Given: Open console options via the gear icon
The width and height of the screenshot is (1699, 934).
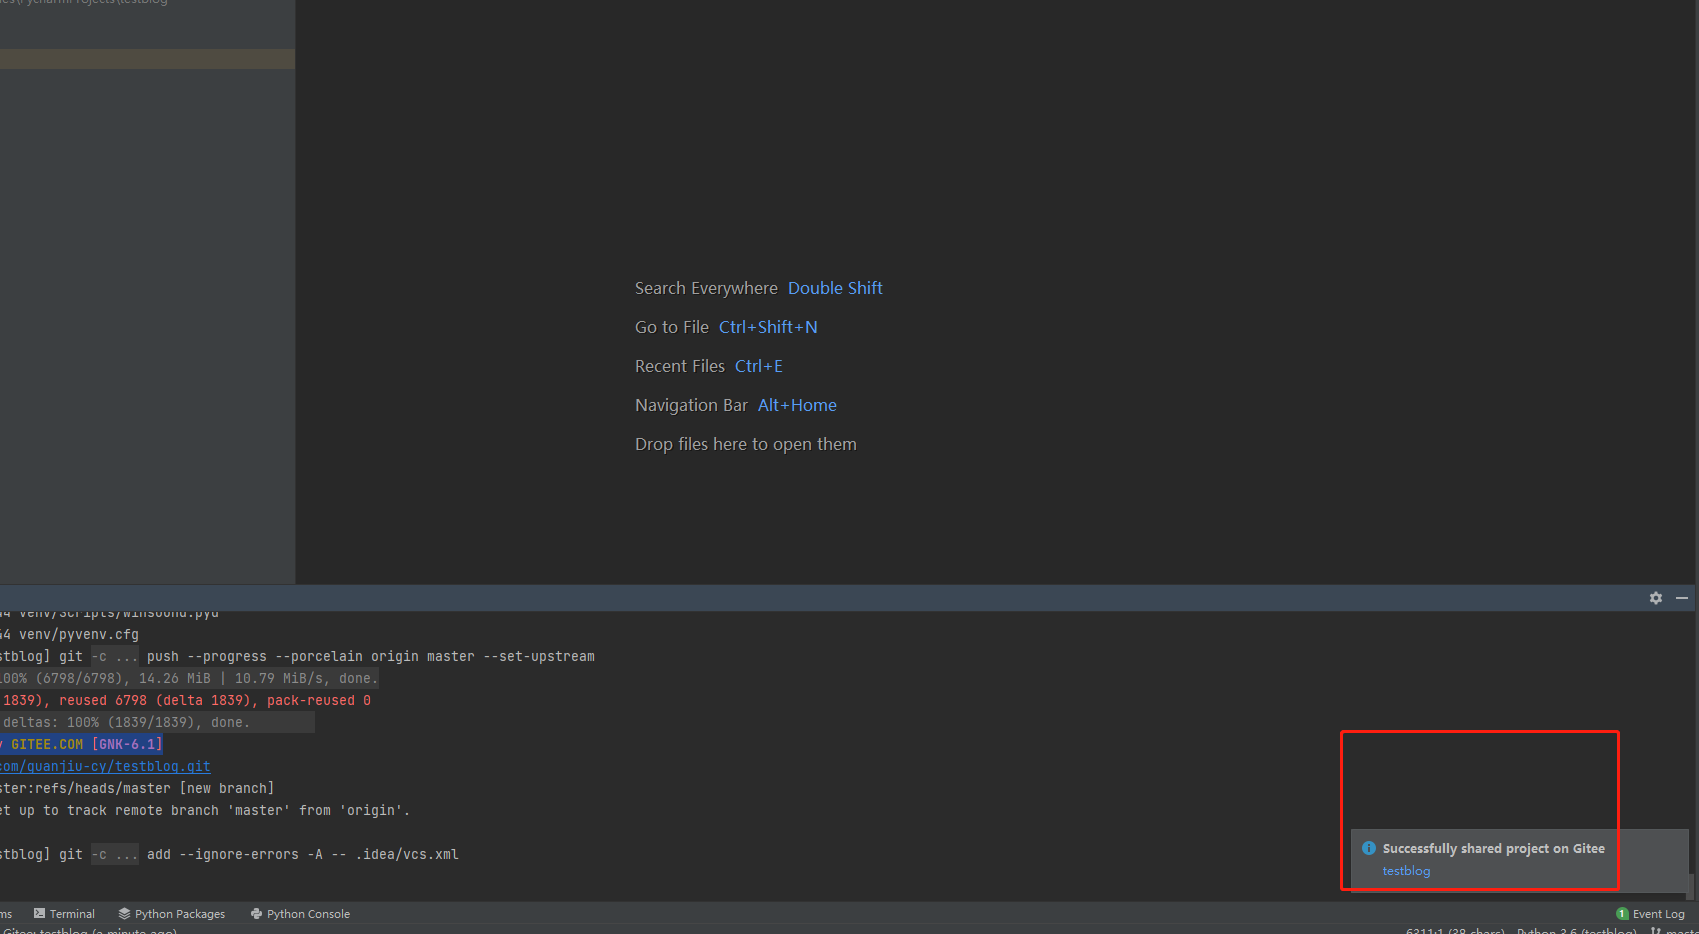Looking at the screenshot, I should tap(1656, 597).
